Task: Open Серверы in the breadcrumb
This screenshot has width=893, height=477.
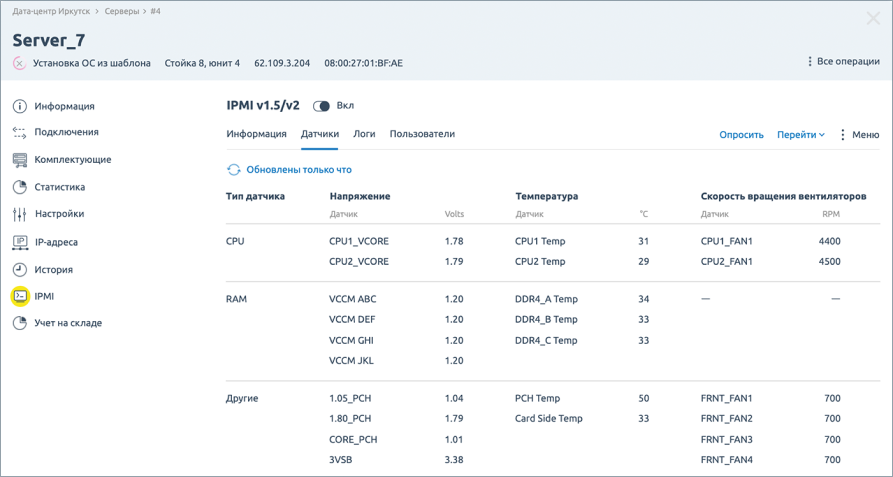Action: (x=122, y=12)
